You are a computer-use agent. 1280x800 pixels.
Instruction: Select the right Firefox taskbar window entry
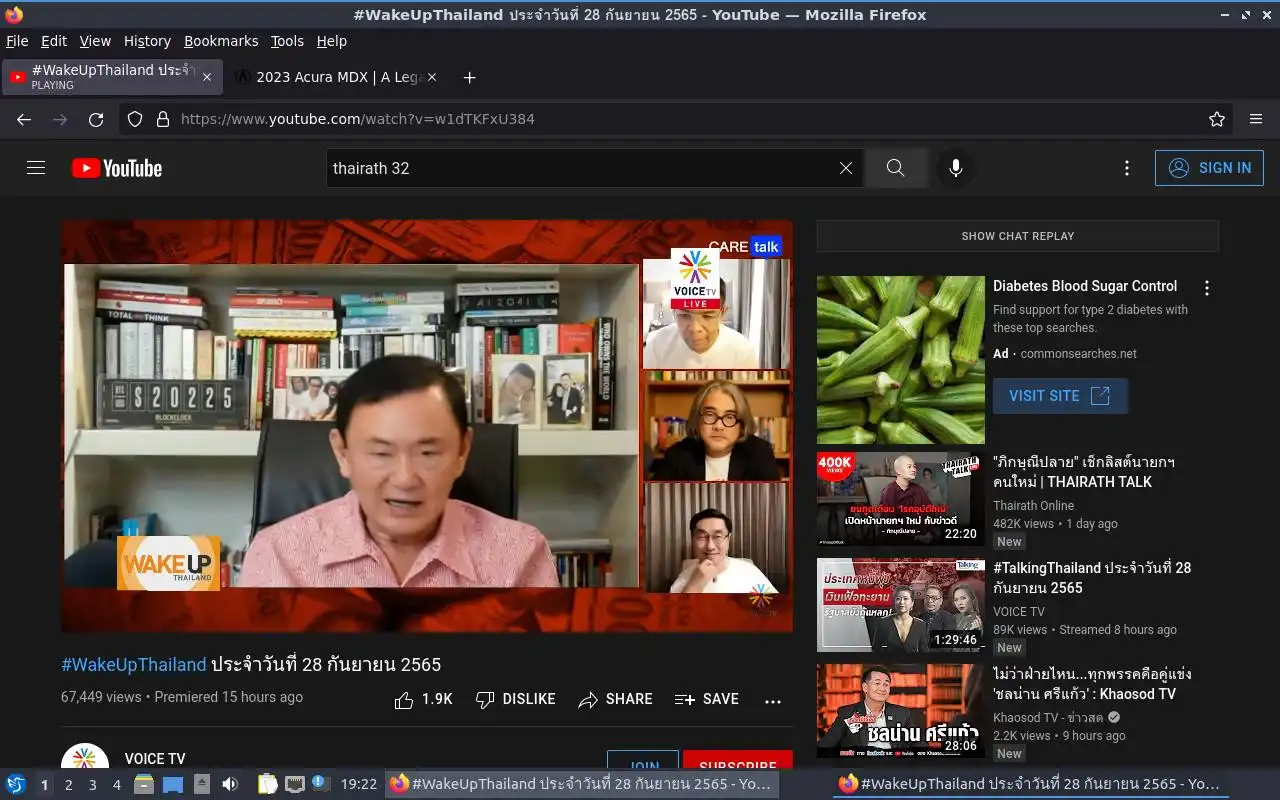(x=1032, y=784)
